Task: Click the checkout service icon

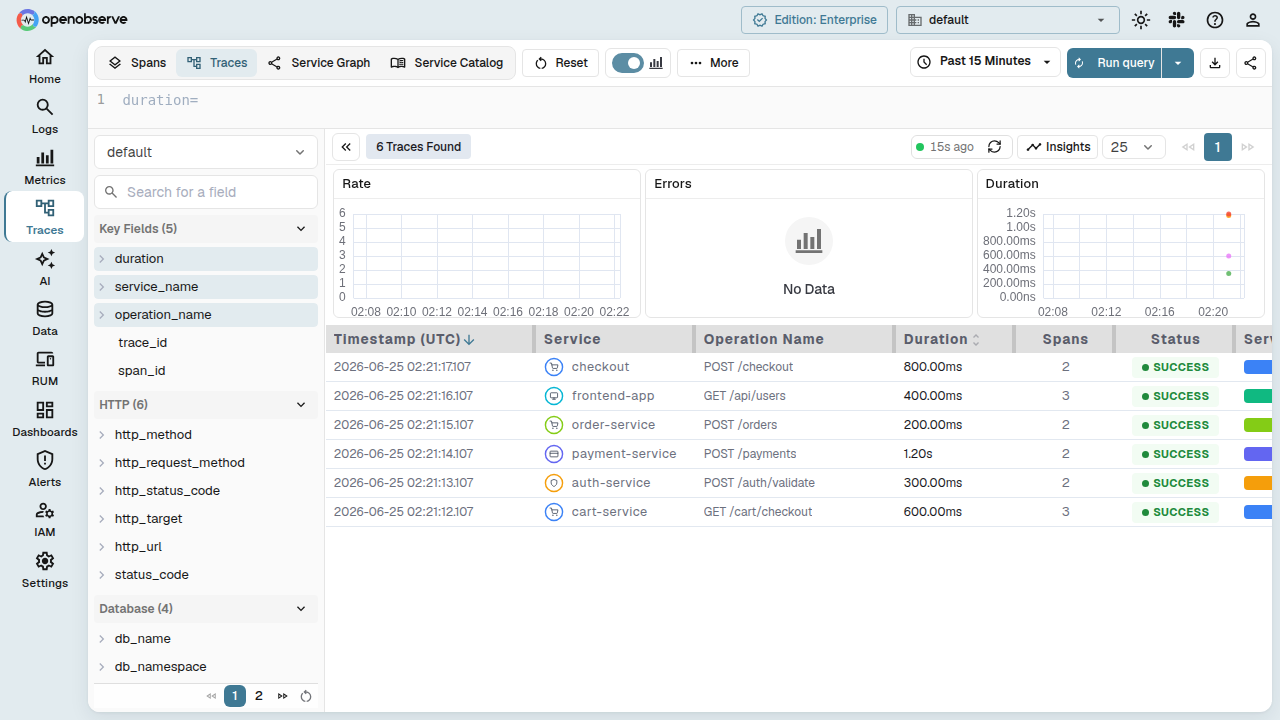Action: click(x=554, y=367)
